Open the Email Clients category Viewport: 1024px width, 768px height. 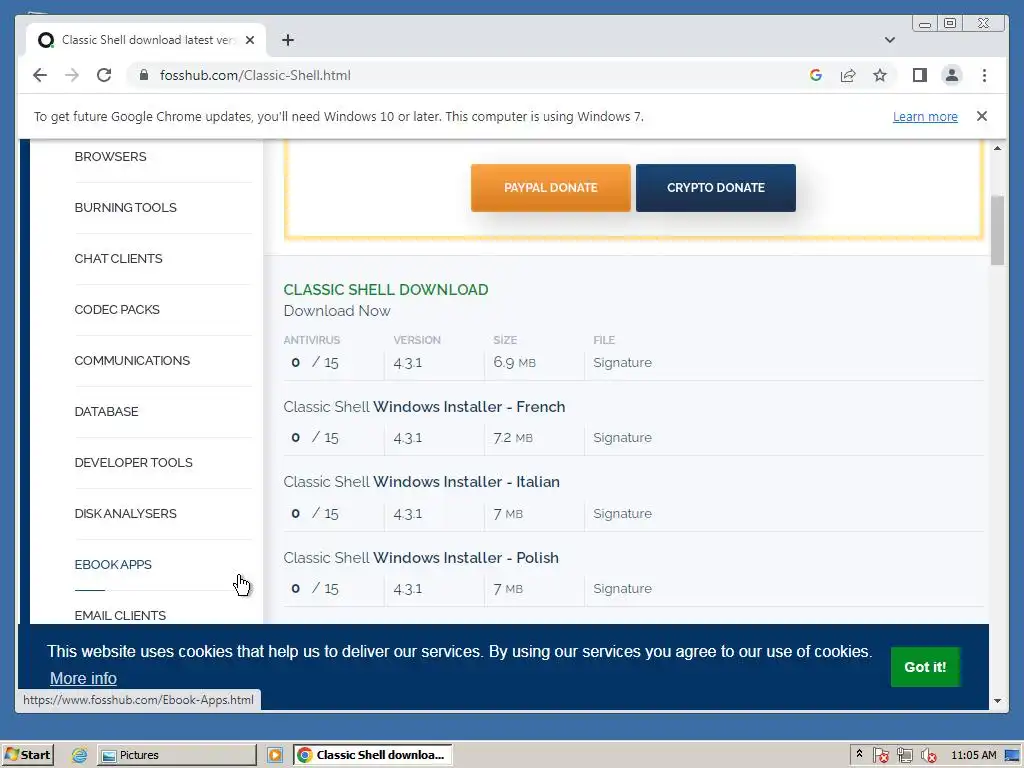(120, 615)
